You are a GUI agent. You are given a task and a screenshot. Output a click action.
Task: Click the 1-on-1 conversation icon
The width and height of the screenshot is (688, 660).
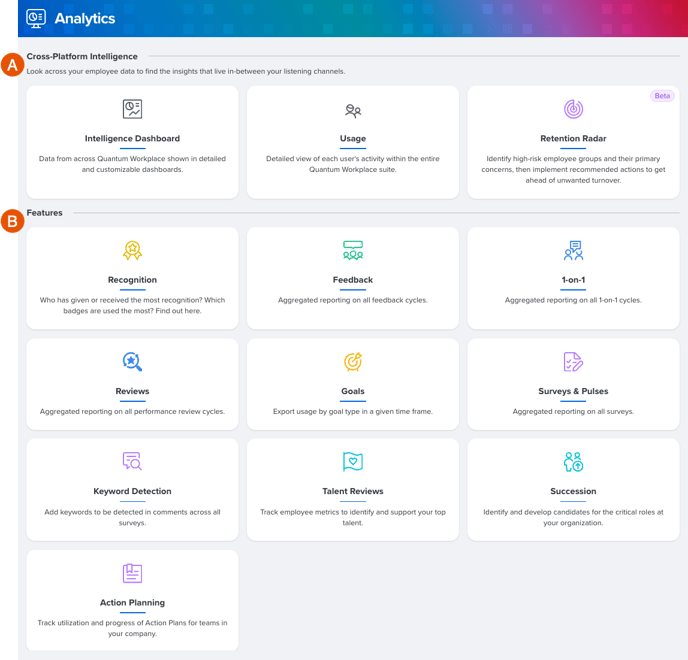[573, 251]
